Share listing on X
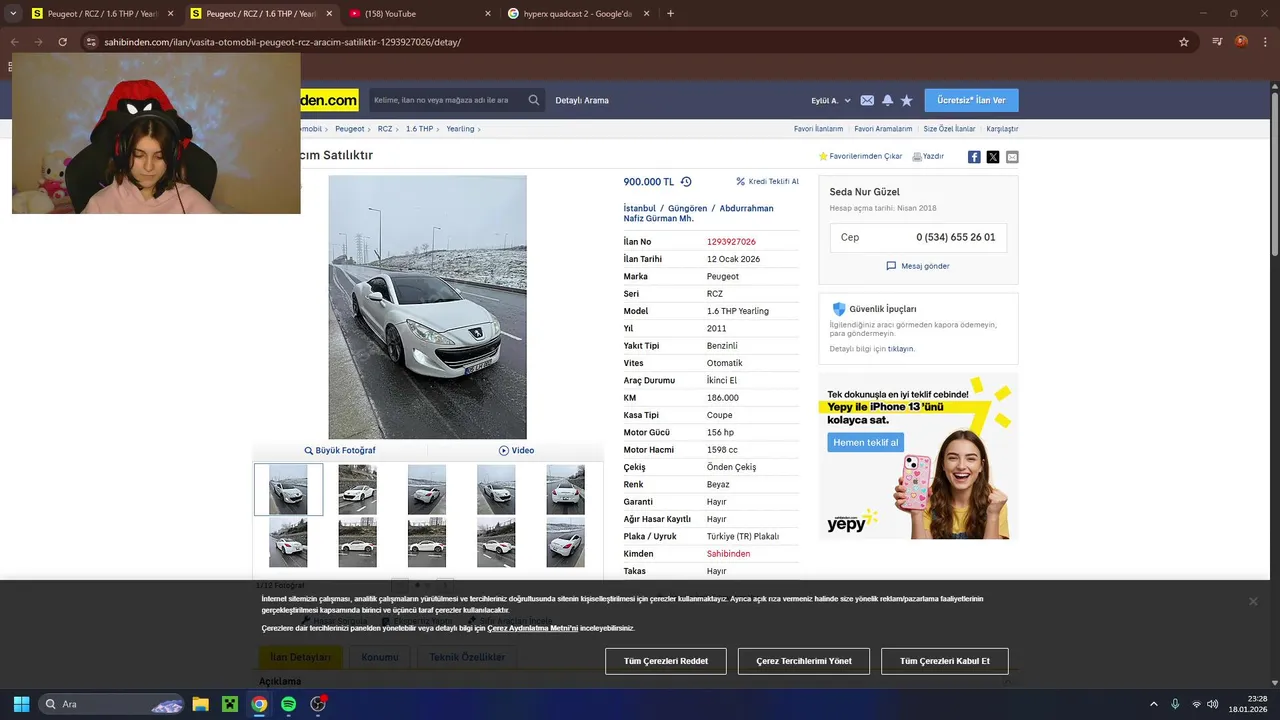 pyautogui.click(x=993, y=157)
